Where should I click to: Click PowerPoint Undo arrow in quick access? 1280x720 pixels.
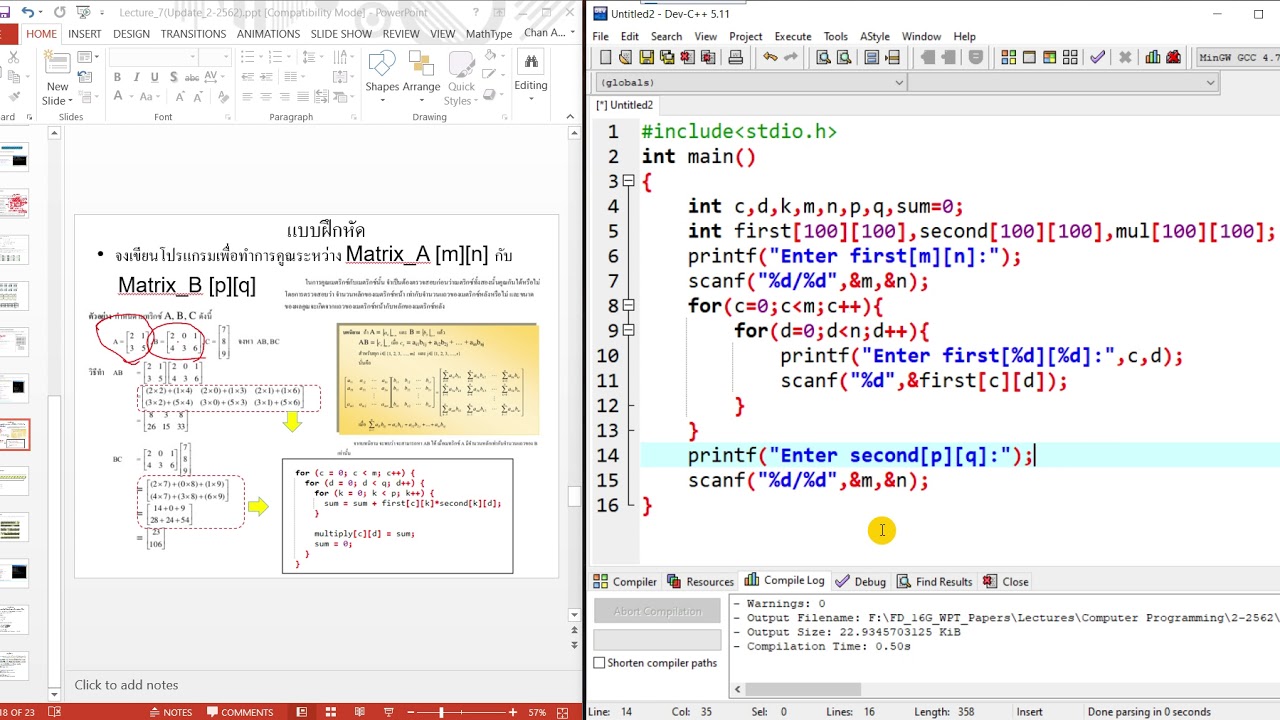pyautogui.click(x=27, y=12)
